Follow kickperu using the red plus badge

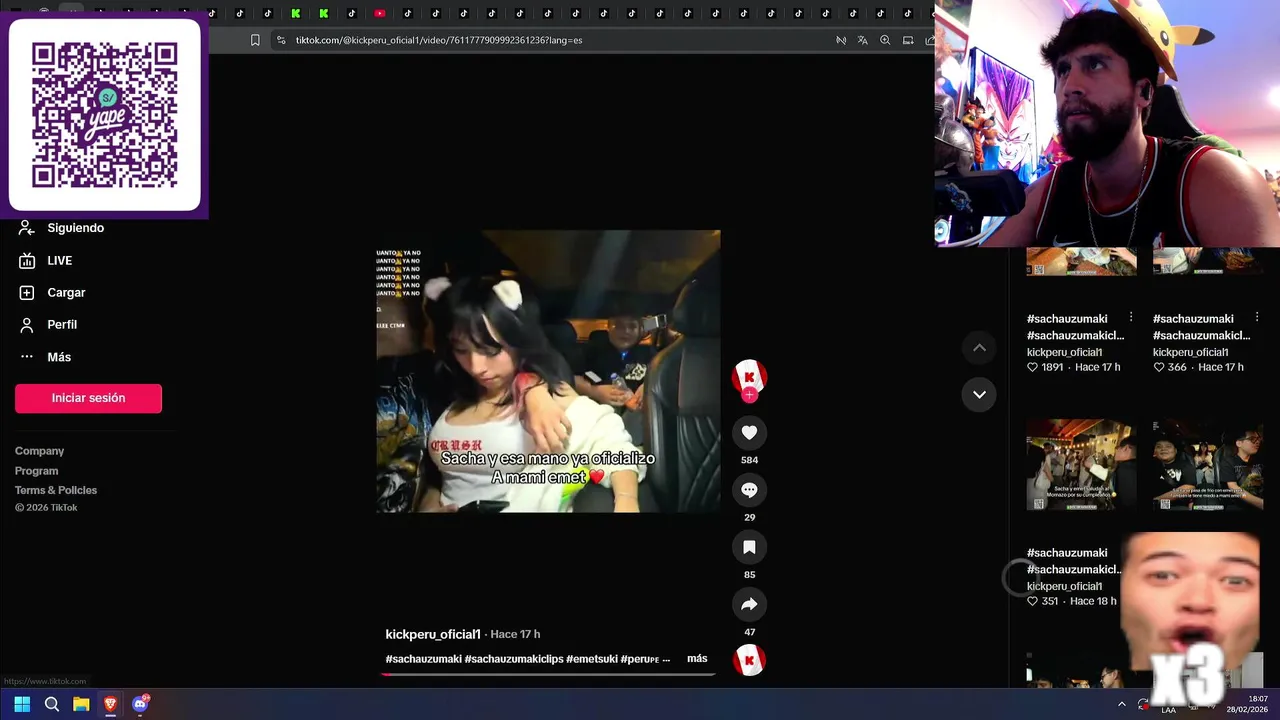749,395
